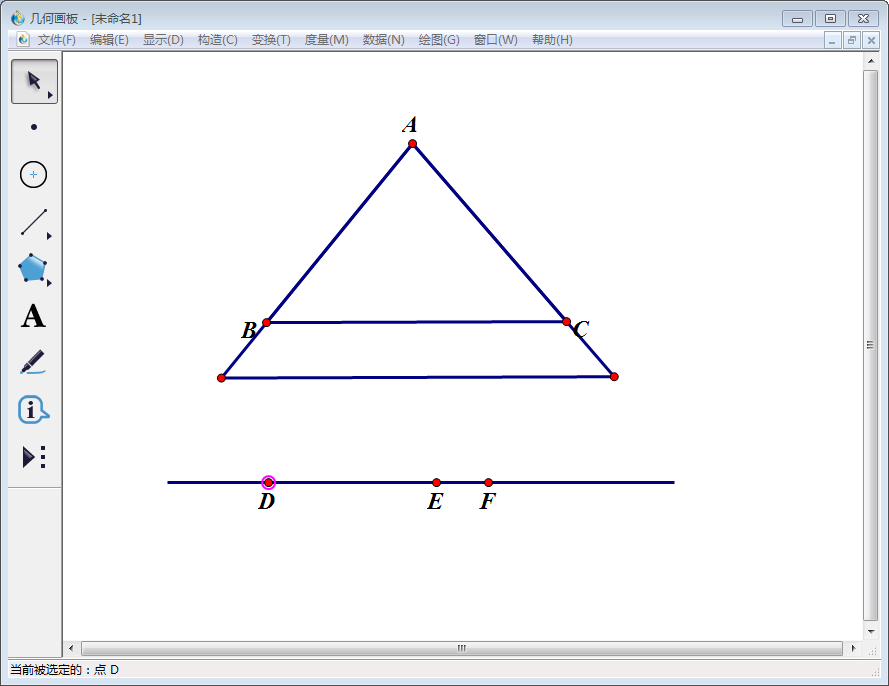Screen dimensions: 889x686
Task: Open the 数据(N) menu
Action: pyautogui.click(x=383, y=40)
